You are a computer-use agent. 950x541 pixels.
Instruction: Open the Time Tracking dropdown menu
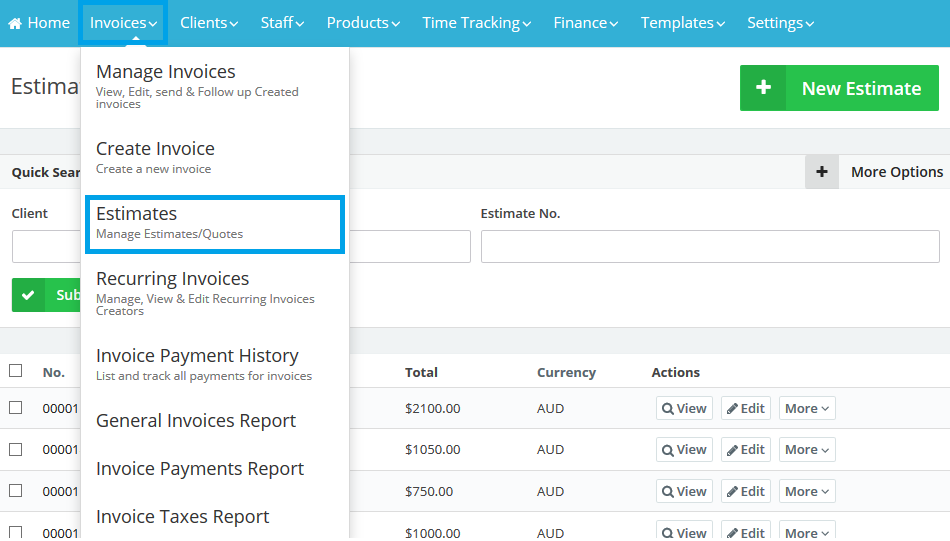477,23
